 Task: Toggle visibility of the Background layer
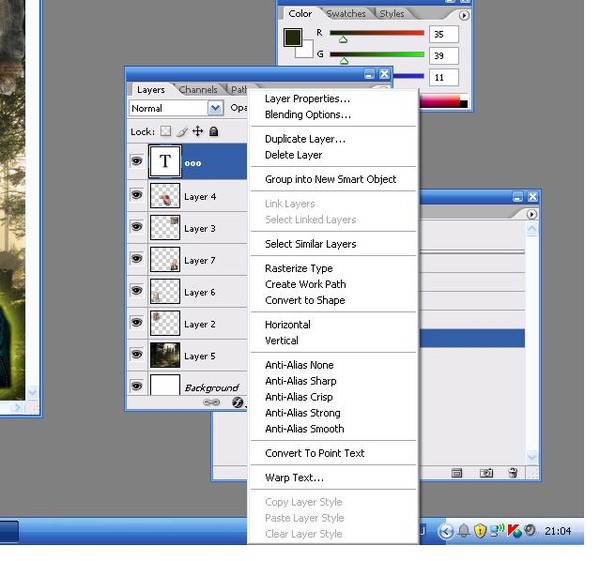coord(137,386)
